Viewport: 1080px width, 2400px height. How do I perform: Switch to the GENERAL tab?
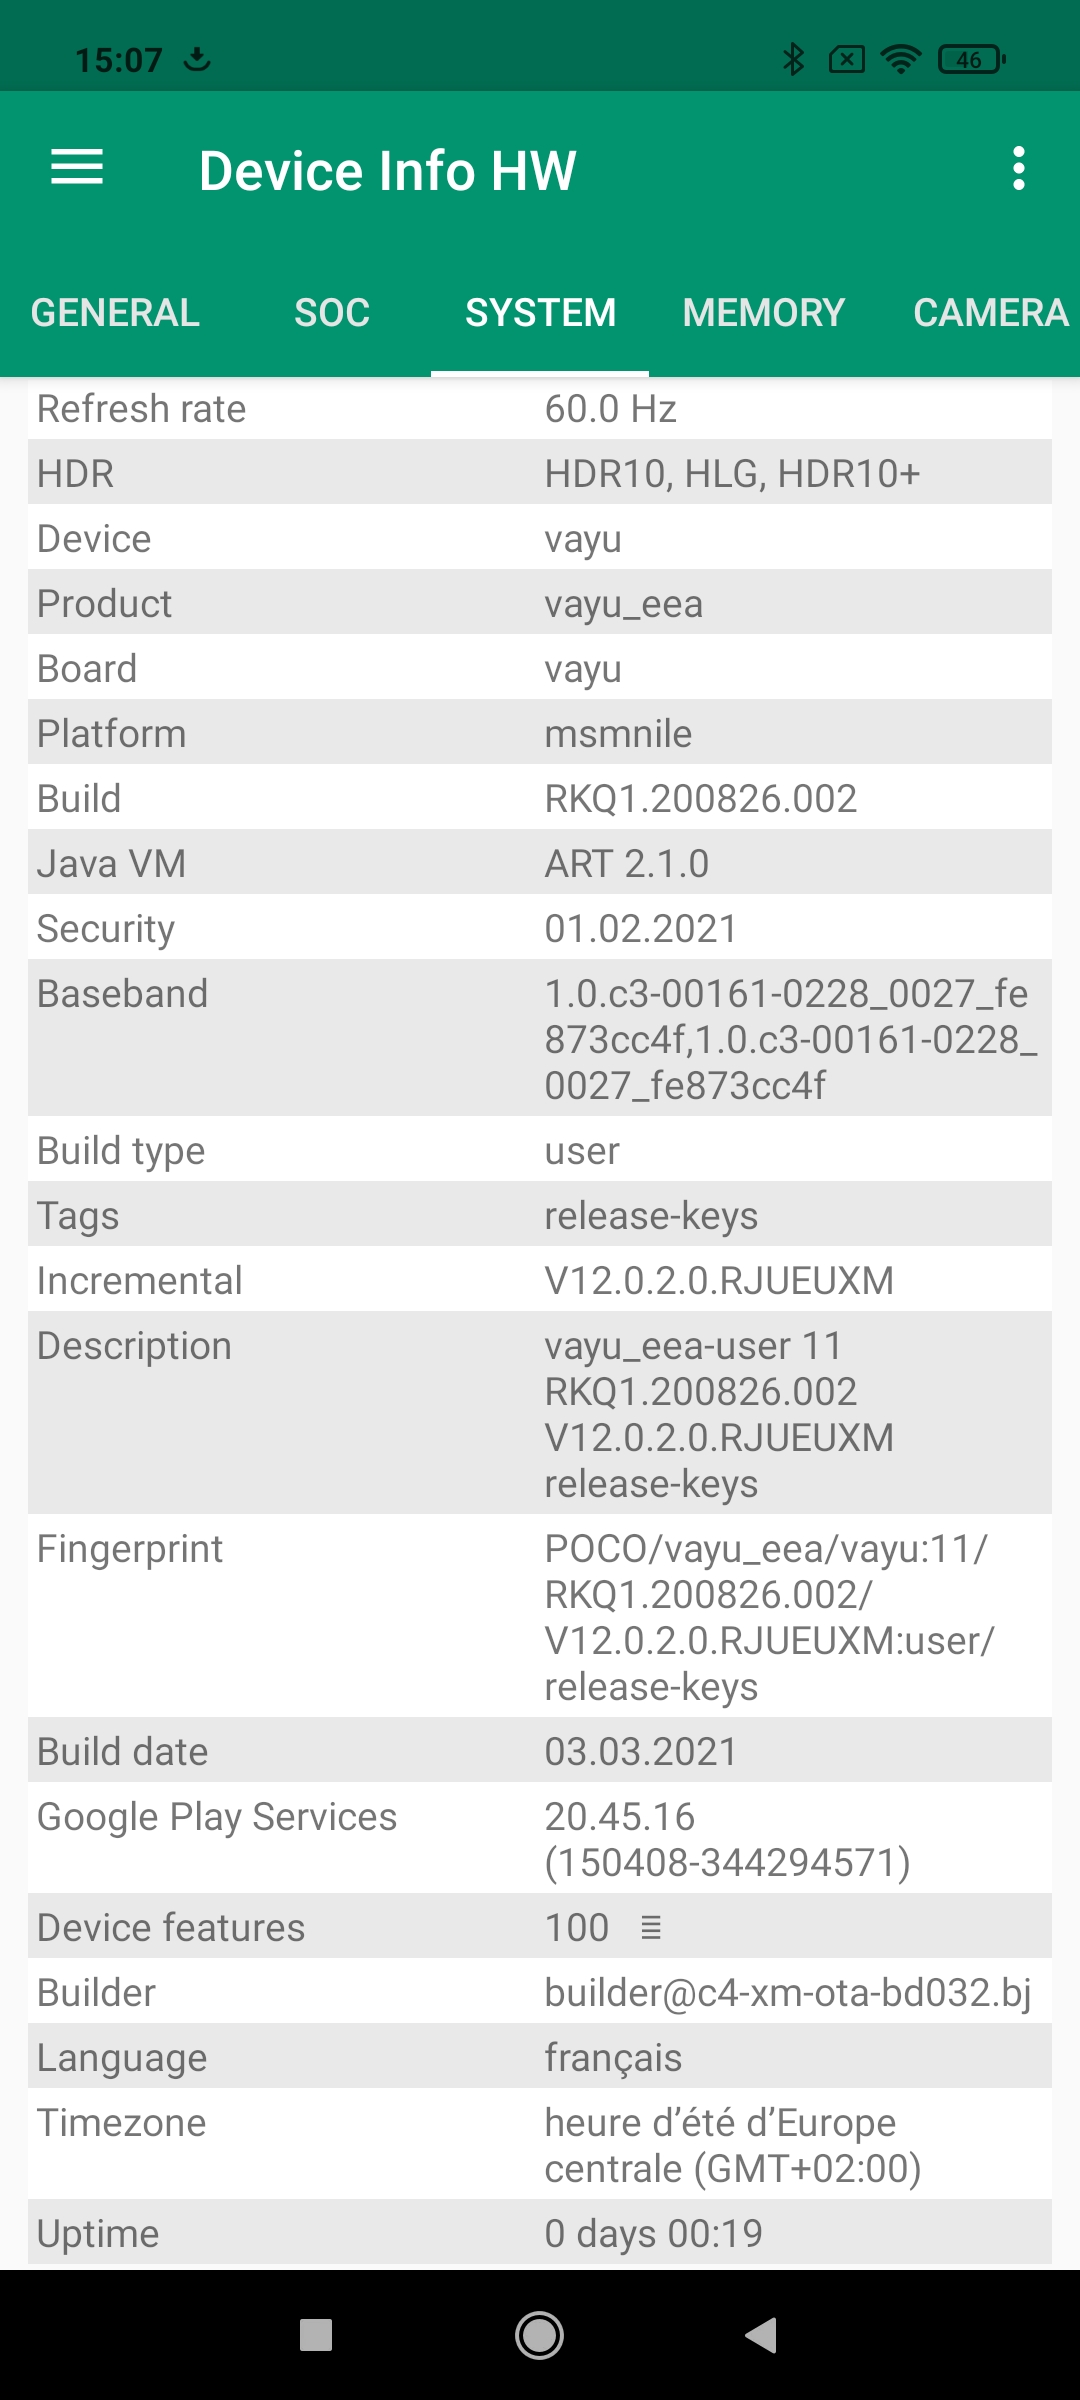point(115,313)
